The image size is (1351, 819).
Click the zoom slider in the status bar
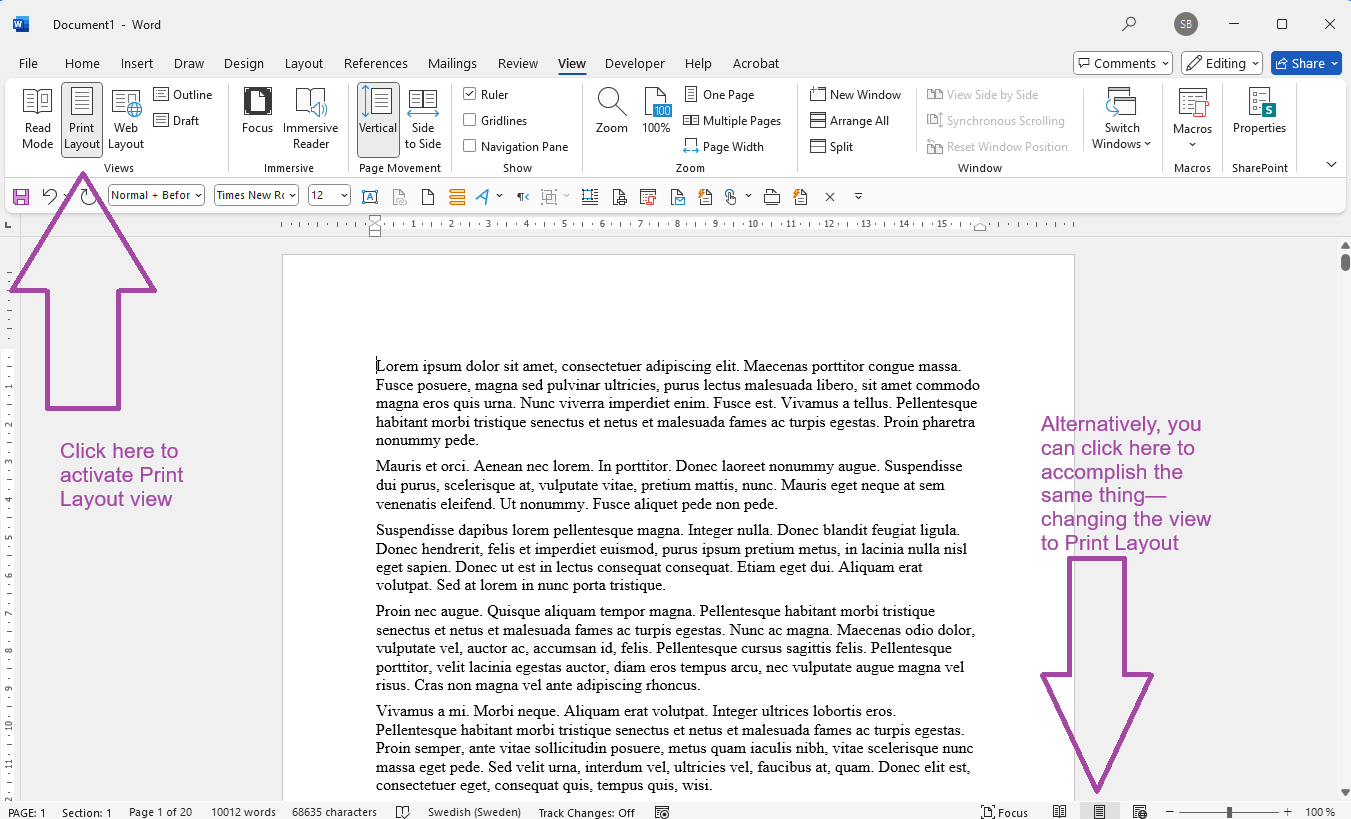pyautogui.click(x=1229, y=812)
